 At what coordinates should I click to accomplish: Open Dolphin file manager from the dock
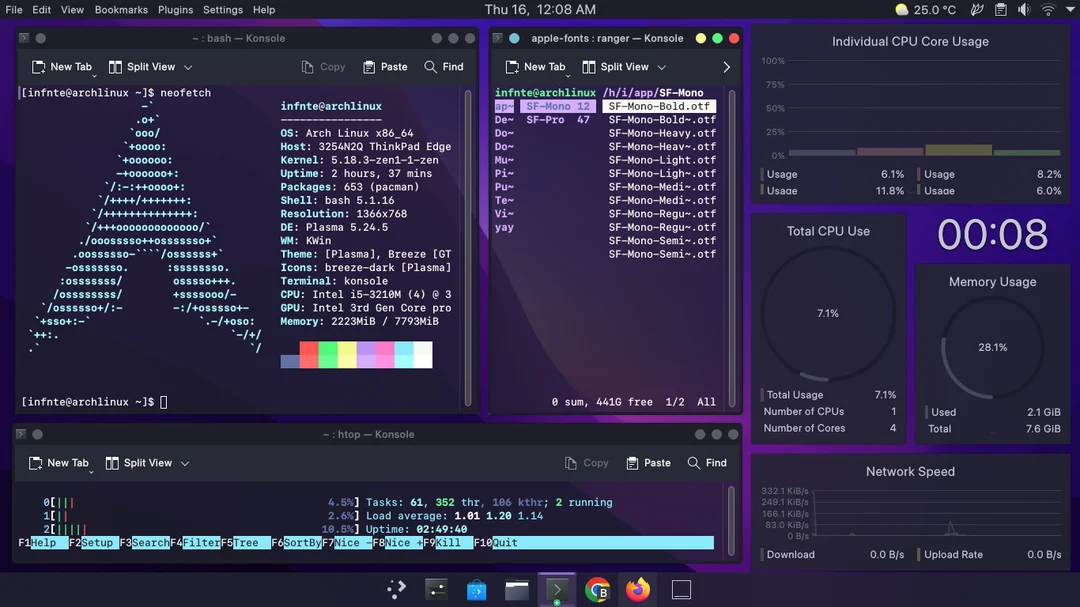click(x=516, y=589)
